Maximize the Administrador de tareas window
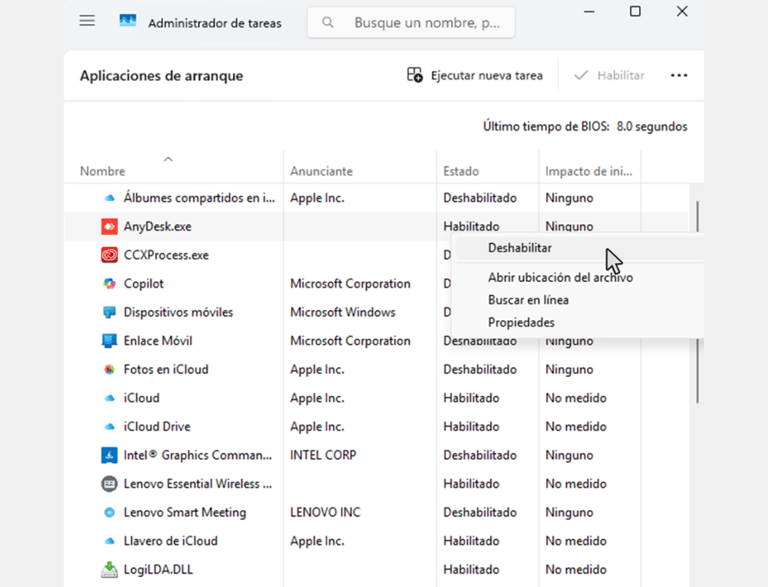This screenshot has width=768, height=587. point(635,11)
